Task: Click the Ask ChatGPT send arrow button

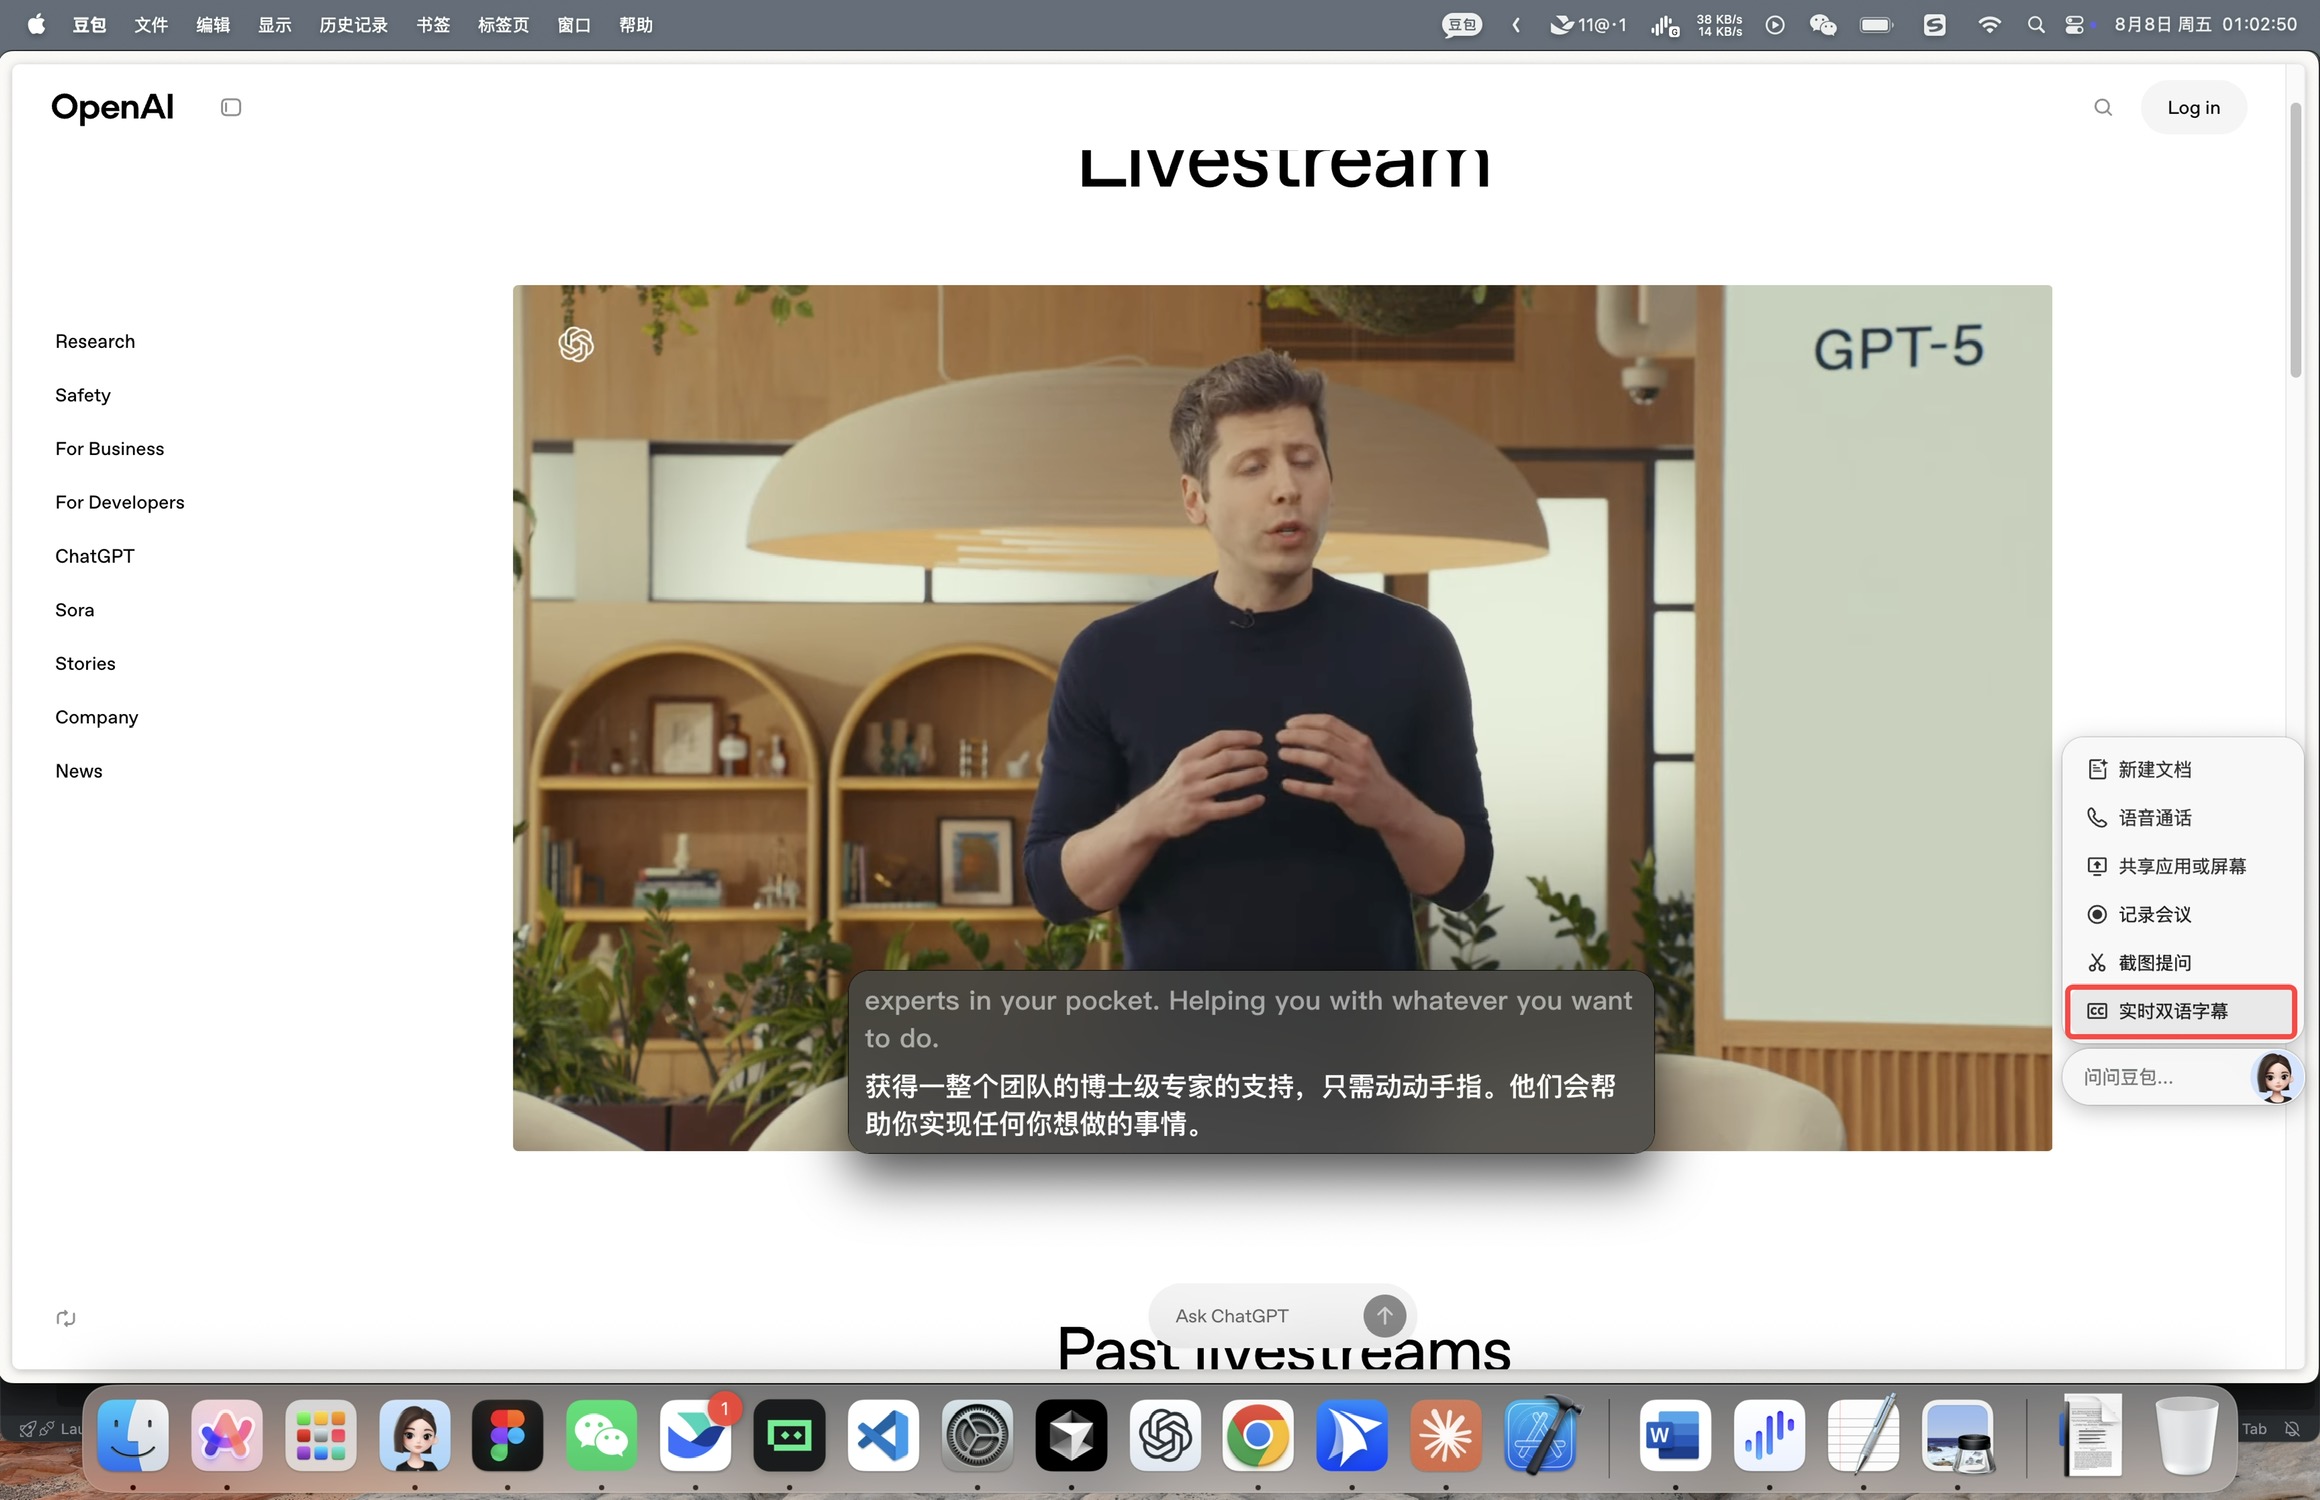Action: (x=1384, y=1316)
